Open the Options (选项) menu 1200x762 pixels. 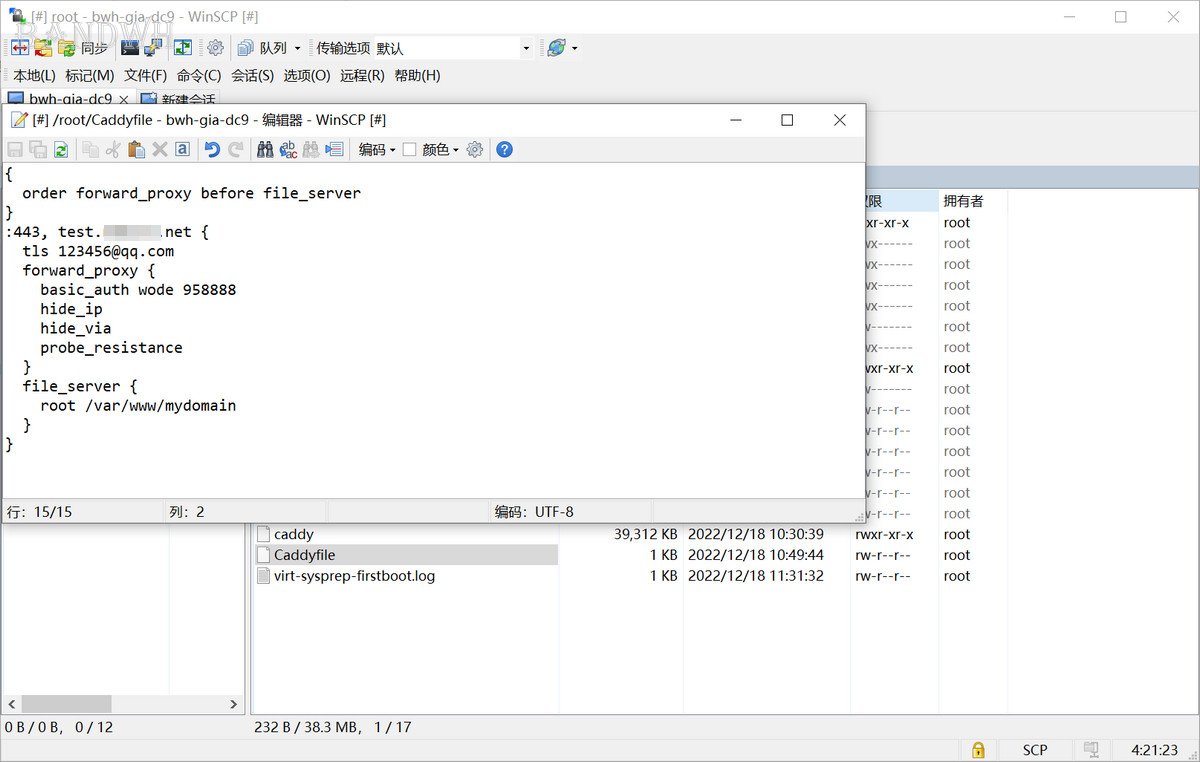coord(307,75)
